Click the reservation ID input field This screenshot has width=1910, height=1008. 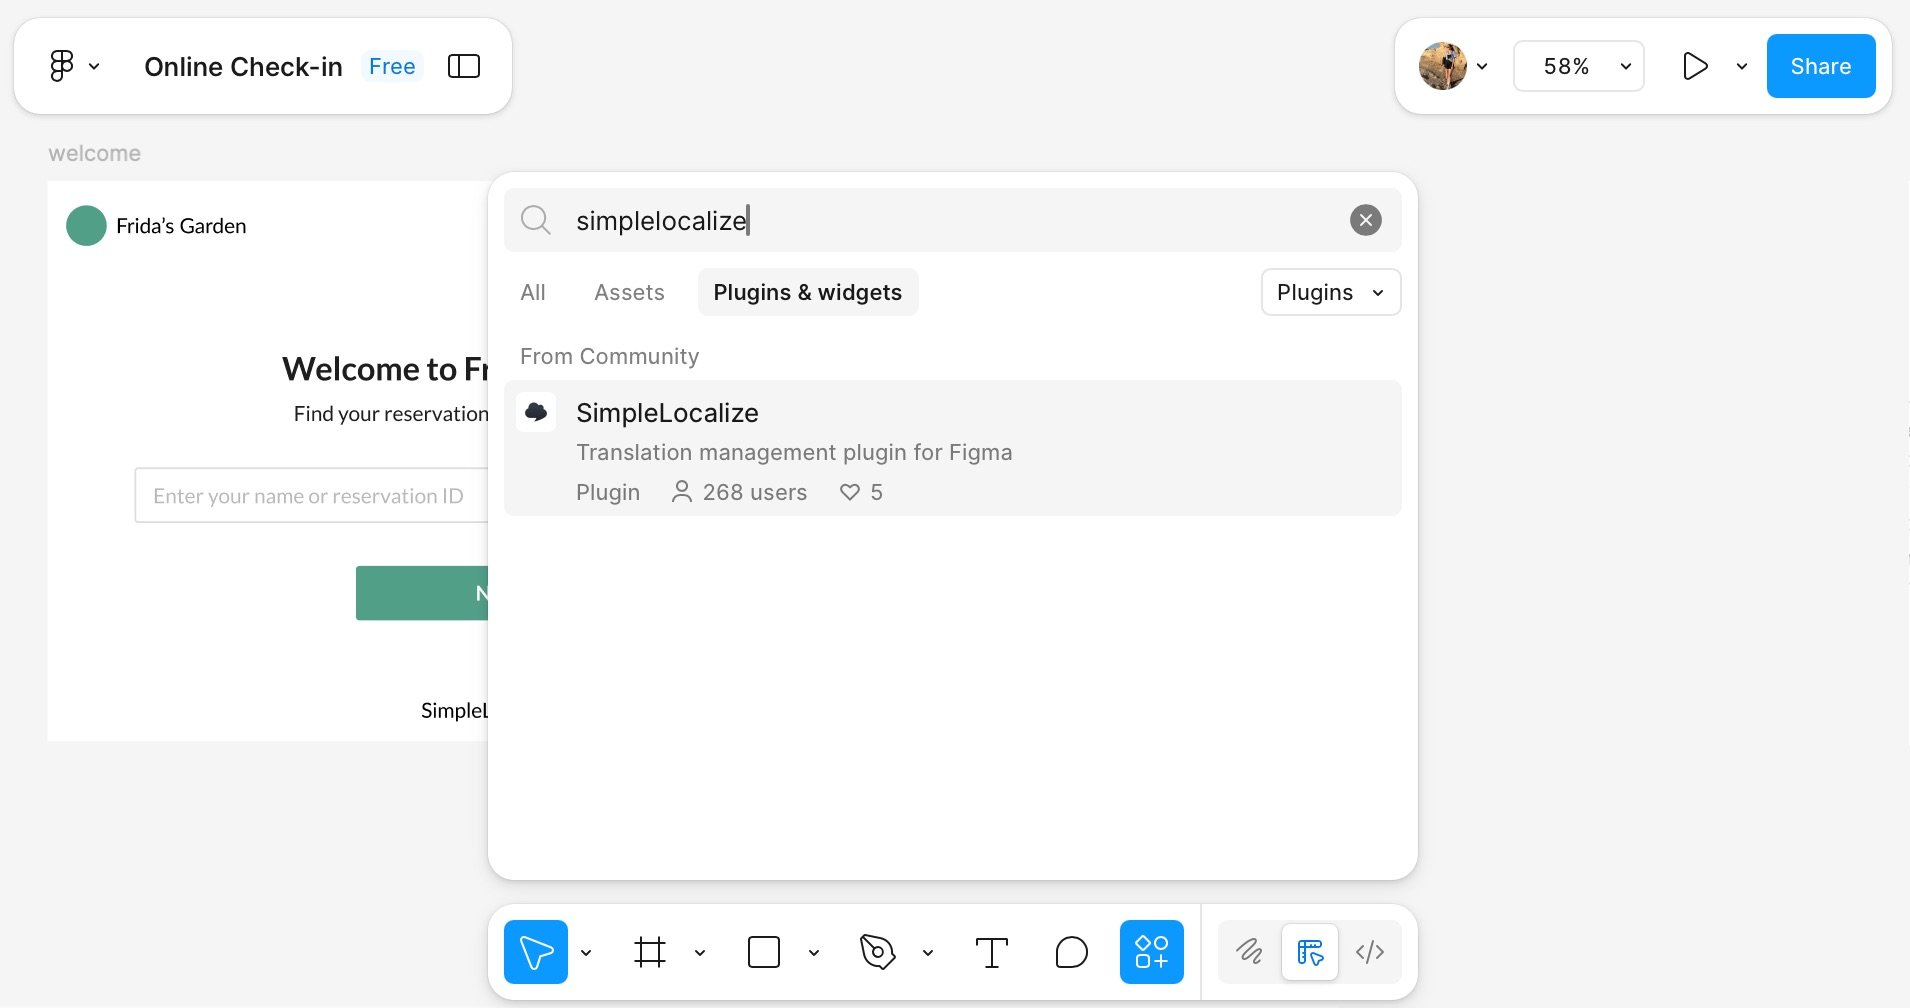(311, 495)
